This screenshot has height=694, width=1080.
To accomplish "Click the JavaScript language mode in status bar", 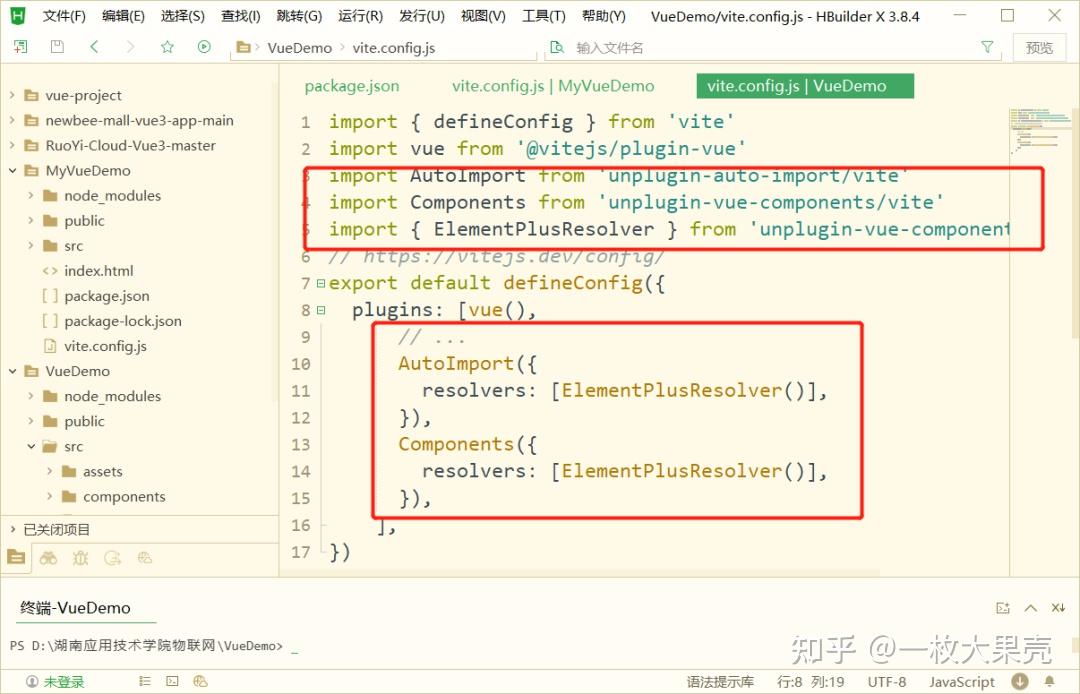I will pos(961,681).
